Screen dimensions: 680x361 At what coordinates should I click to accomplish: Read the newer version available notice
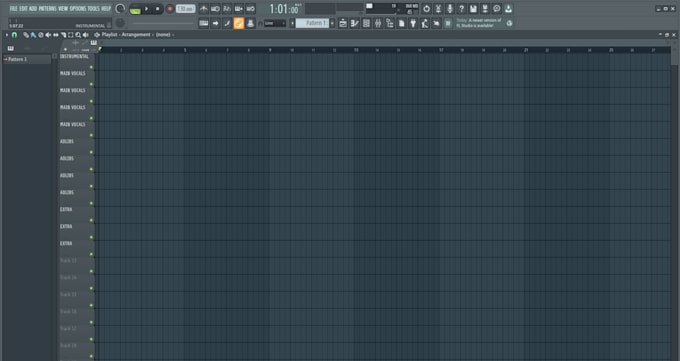click(479, 23)
